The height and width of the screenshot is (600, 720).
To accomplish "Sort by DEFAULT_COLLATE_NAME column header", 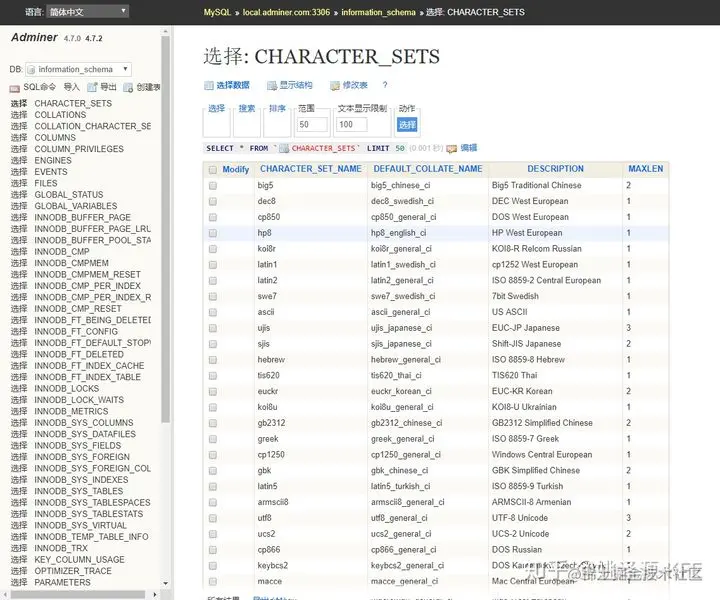I will point(428,169).
